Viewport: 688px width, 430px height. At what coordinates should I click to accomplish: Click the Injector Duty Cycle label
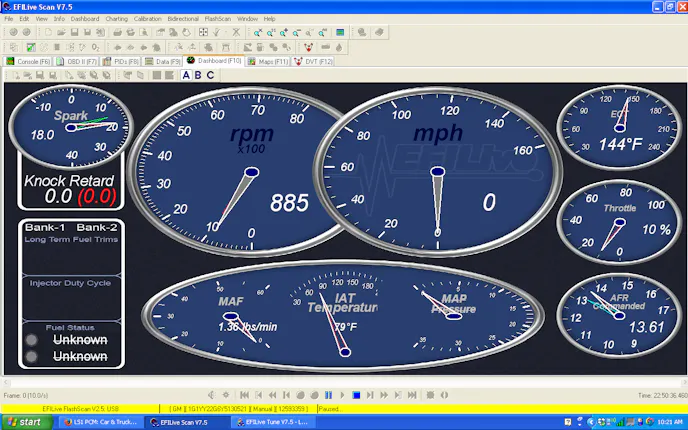click(70, 283)
